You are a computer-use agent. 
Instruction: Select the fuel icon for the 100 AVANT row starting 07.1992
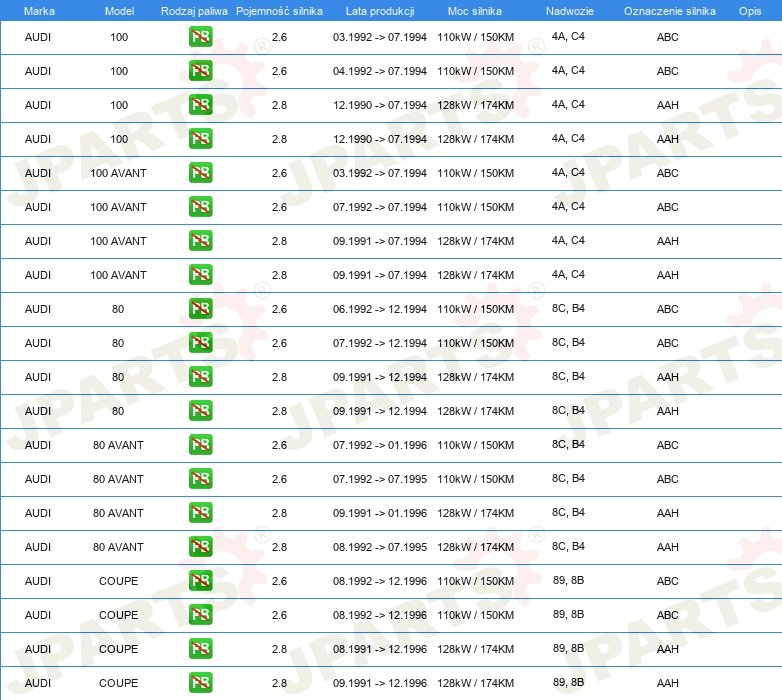200,206
